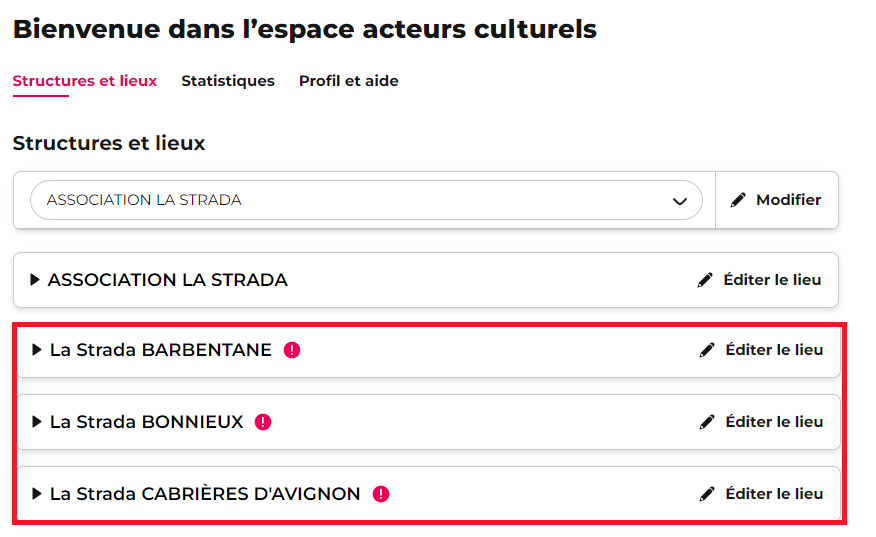This screenshot has height=537, width=876.
Task: Open the Profil et aide tab
Action: point(349,81)
